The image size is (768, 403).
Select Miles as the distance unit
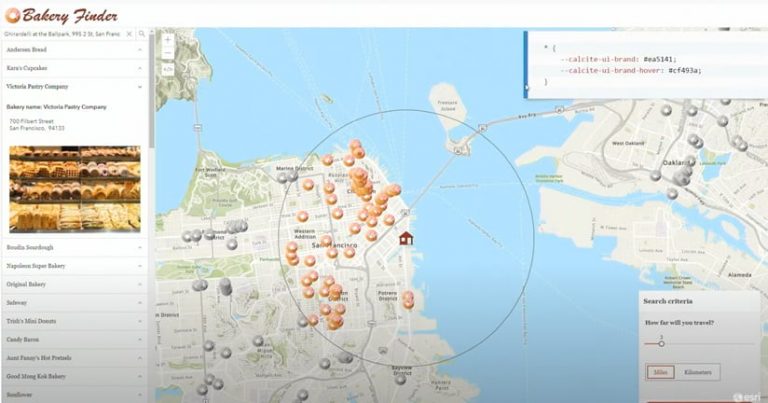(660, 372)
